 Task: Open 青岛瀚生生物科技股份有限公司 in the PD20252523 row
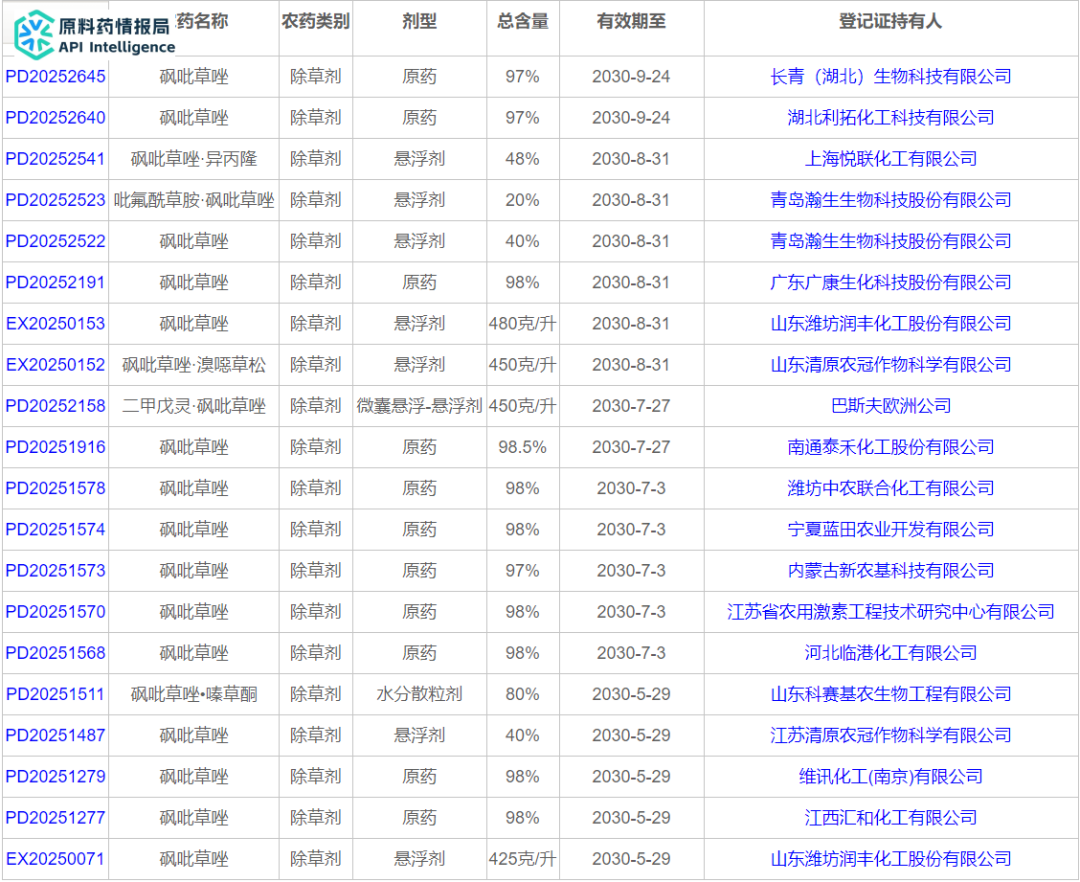[x=891, y=200]
